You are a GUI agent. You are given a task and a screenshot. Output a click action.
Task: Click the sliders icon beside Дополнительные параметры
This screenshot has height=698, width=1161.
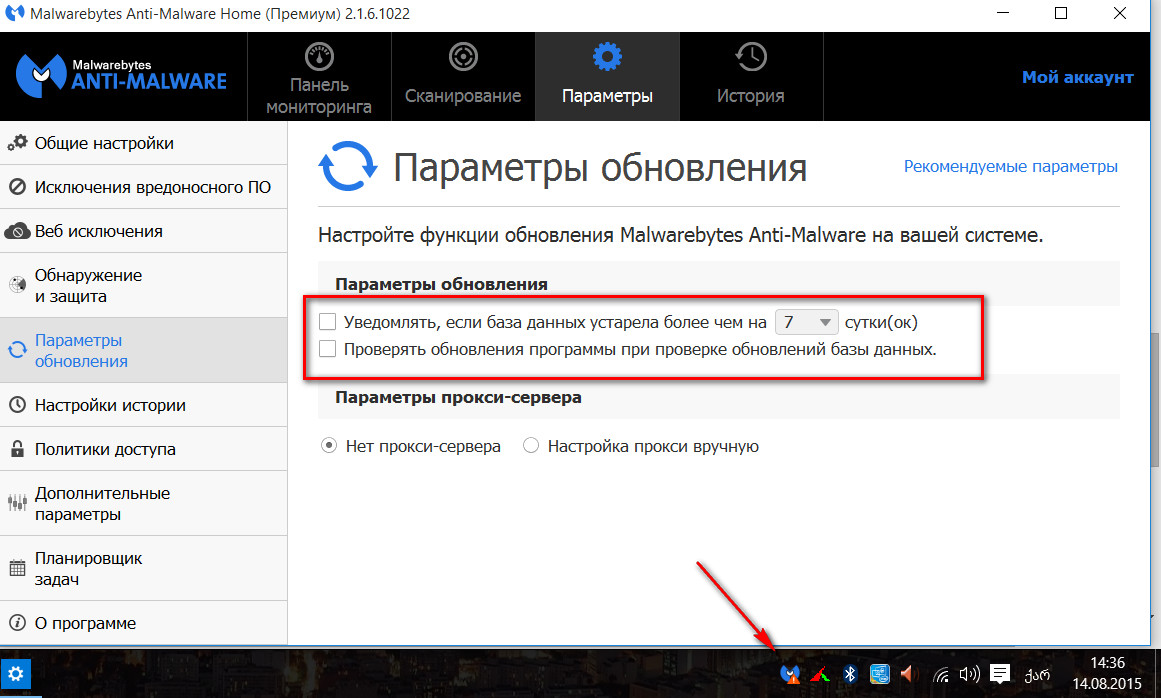tap(17, 503)
